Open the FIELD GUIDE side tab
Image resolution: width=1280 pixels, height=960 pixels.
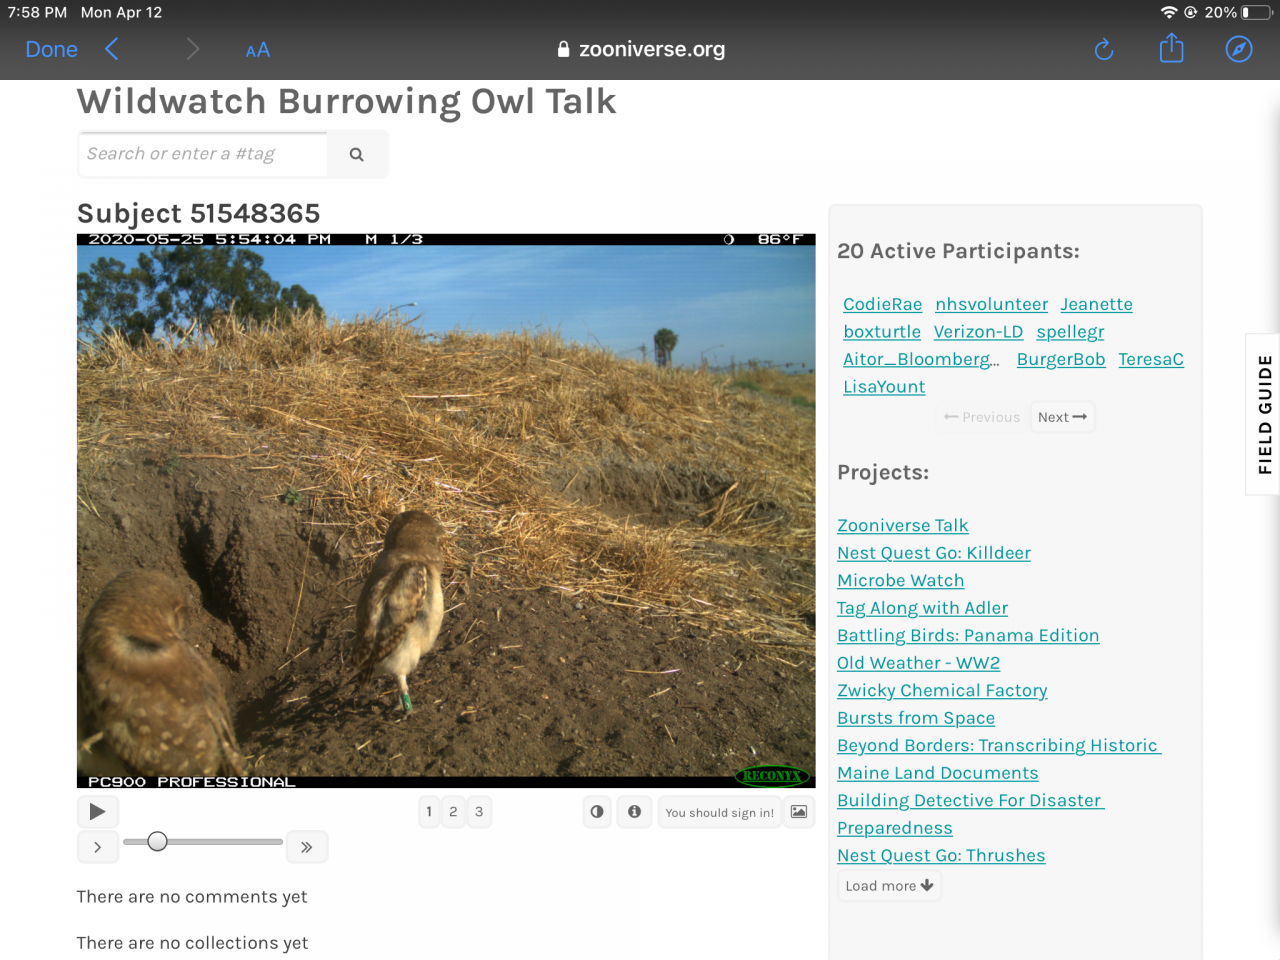point(1264,414)
